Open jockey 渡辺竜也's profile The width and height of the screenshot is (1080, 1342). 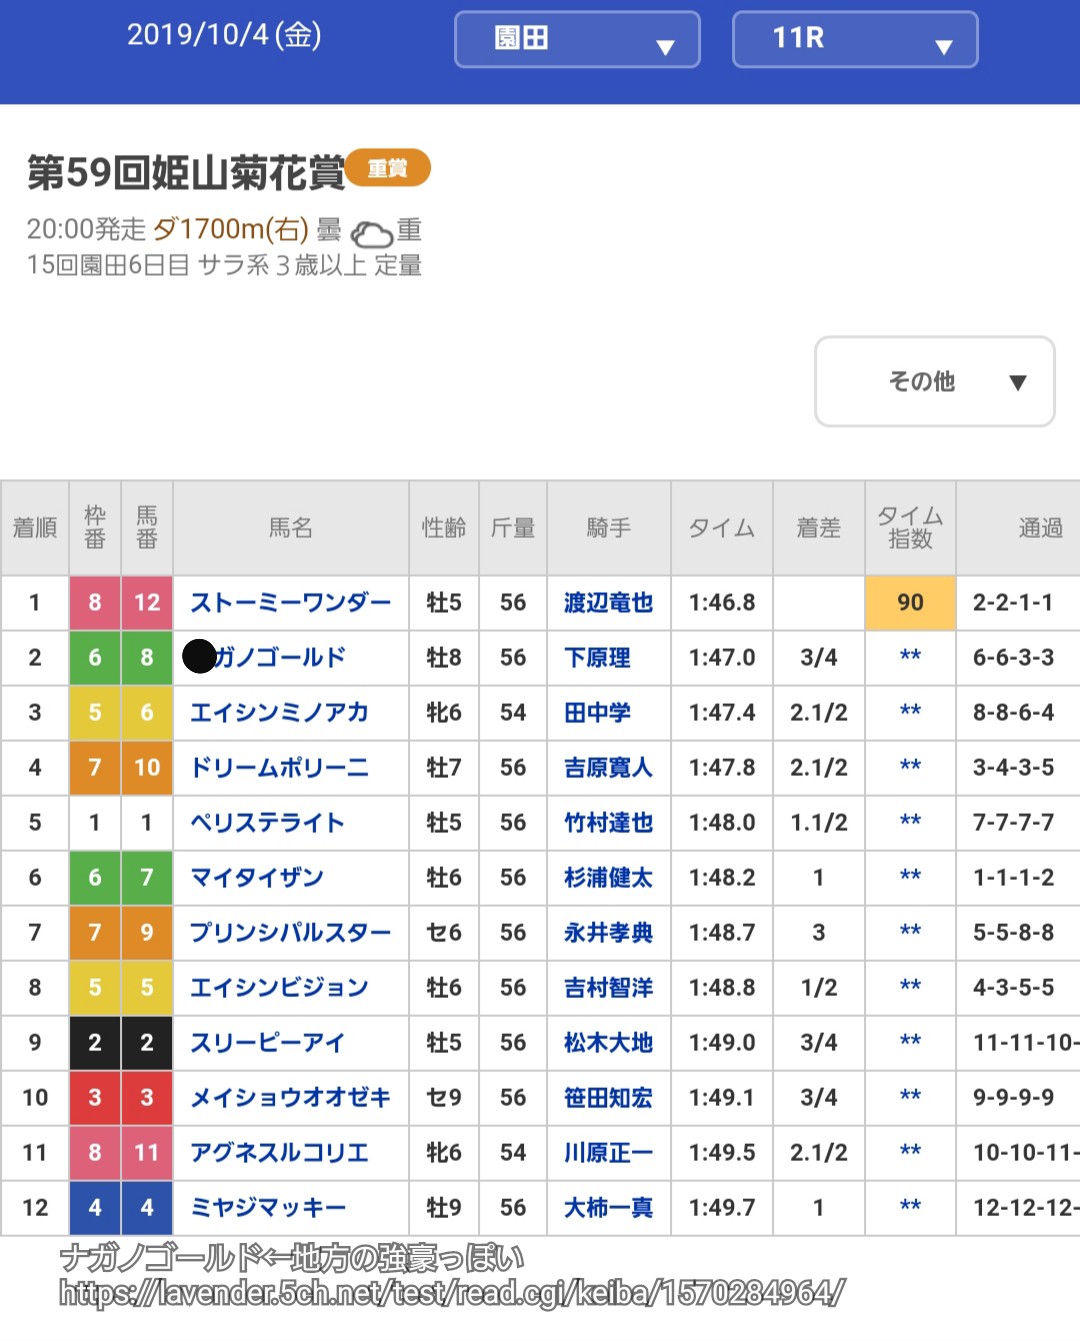point(608,603)
